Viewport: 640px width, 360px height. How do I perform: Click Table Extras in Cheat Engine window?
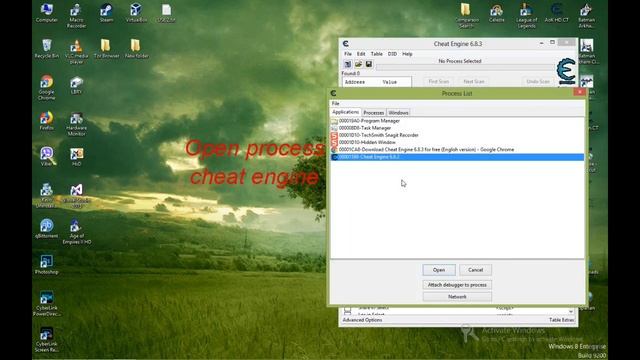tap(562, 320)
